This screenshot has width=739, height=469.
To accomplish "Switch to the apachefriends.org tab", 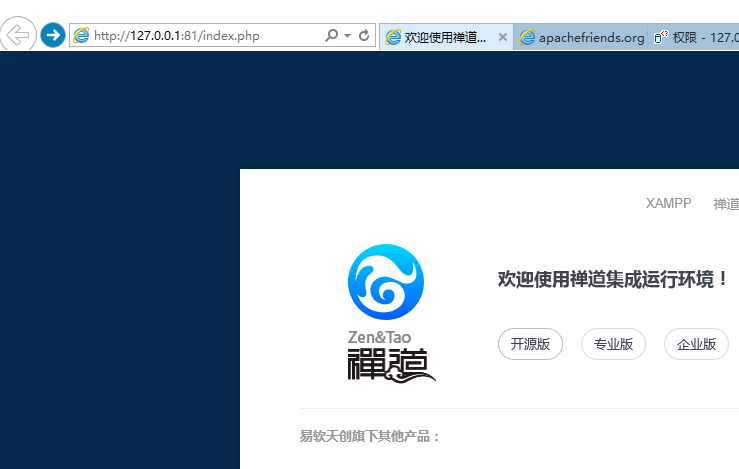I will coord(581,37).
